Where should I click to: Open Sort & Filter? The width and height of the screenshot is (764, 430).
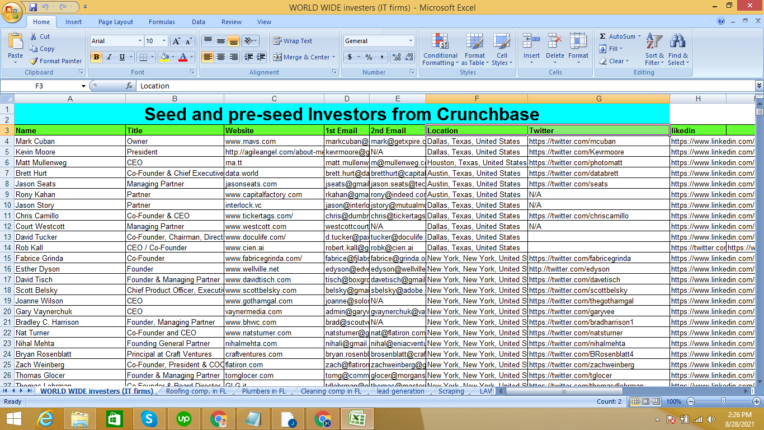(x=654, y=50)
